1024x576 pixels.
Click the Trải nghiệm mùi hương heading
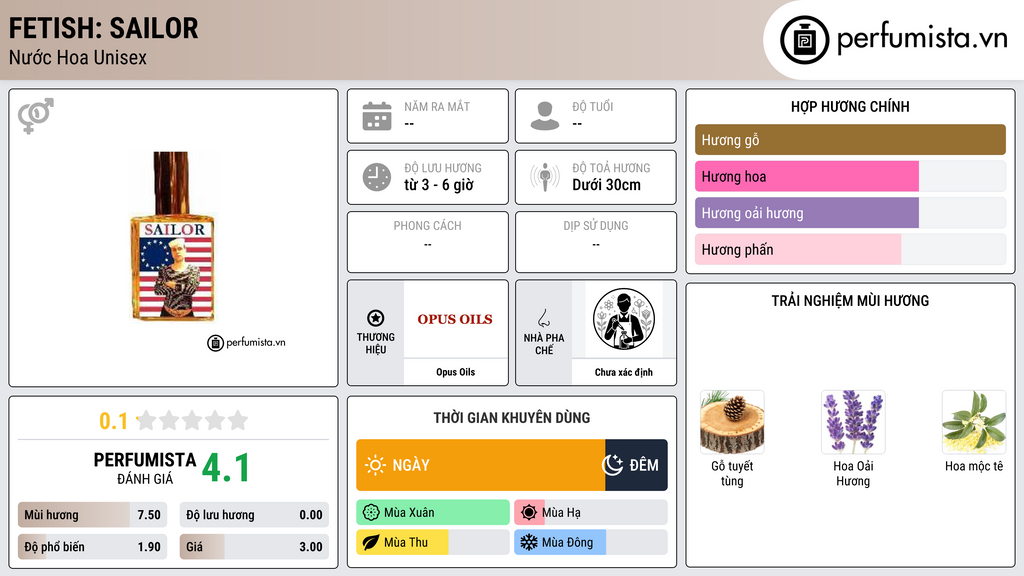coord(850,301)
